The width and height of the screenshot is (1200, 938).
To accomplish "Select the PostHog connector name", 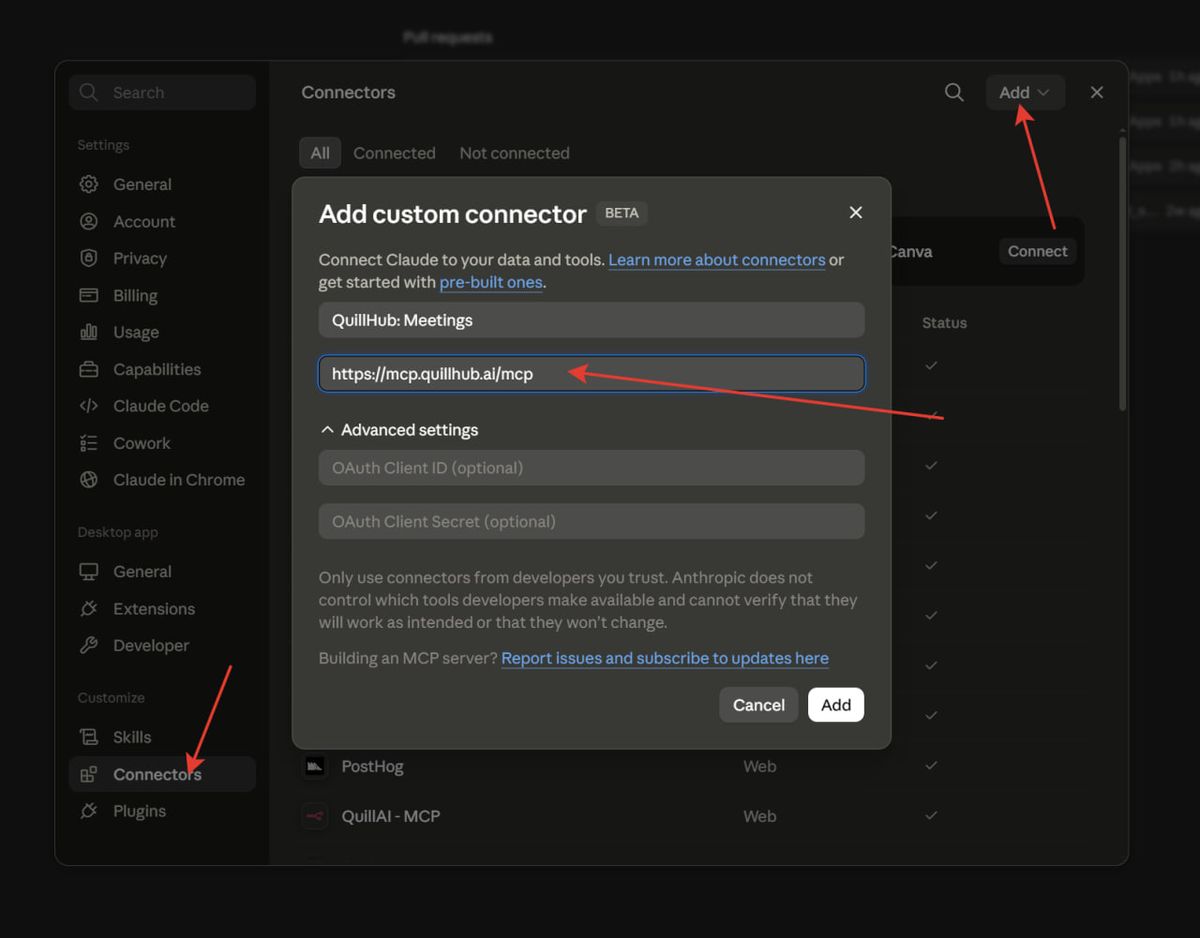I will (x=372, y=766).
